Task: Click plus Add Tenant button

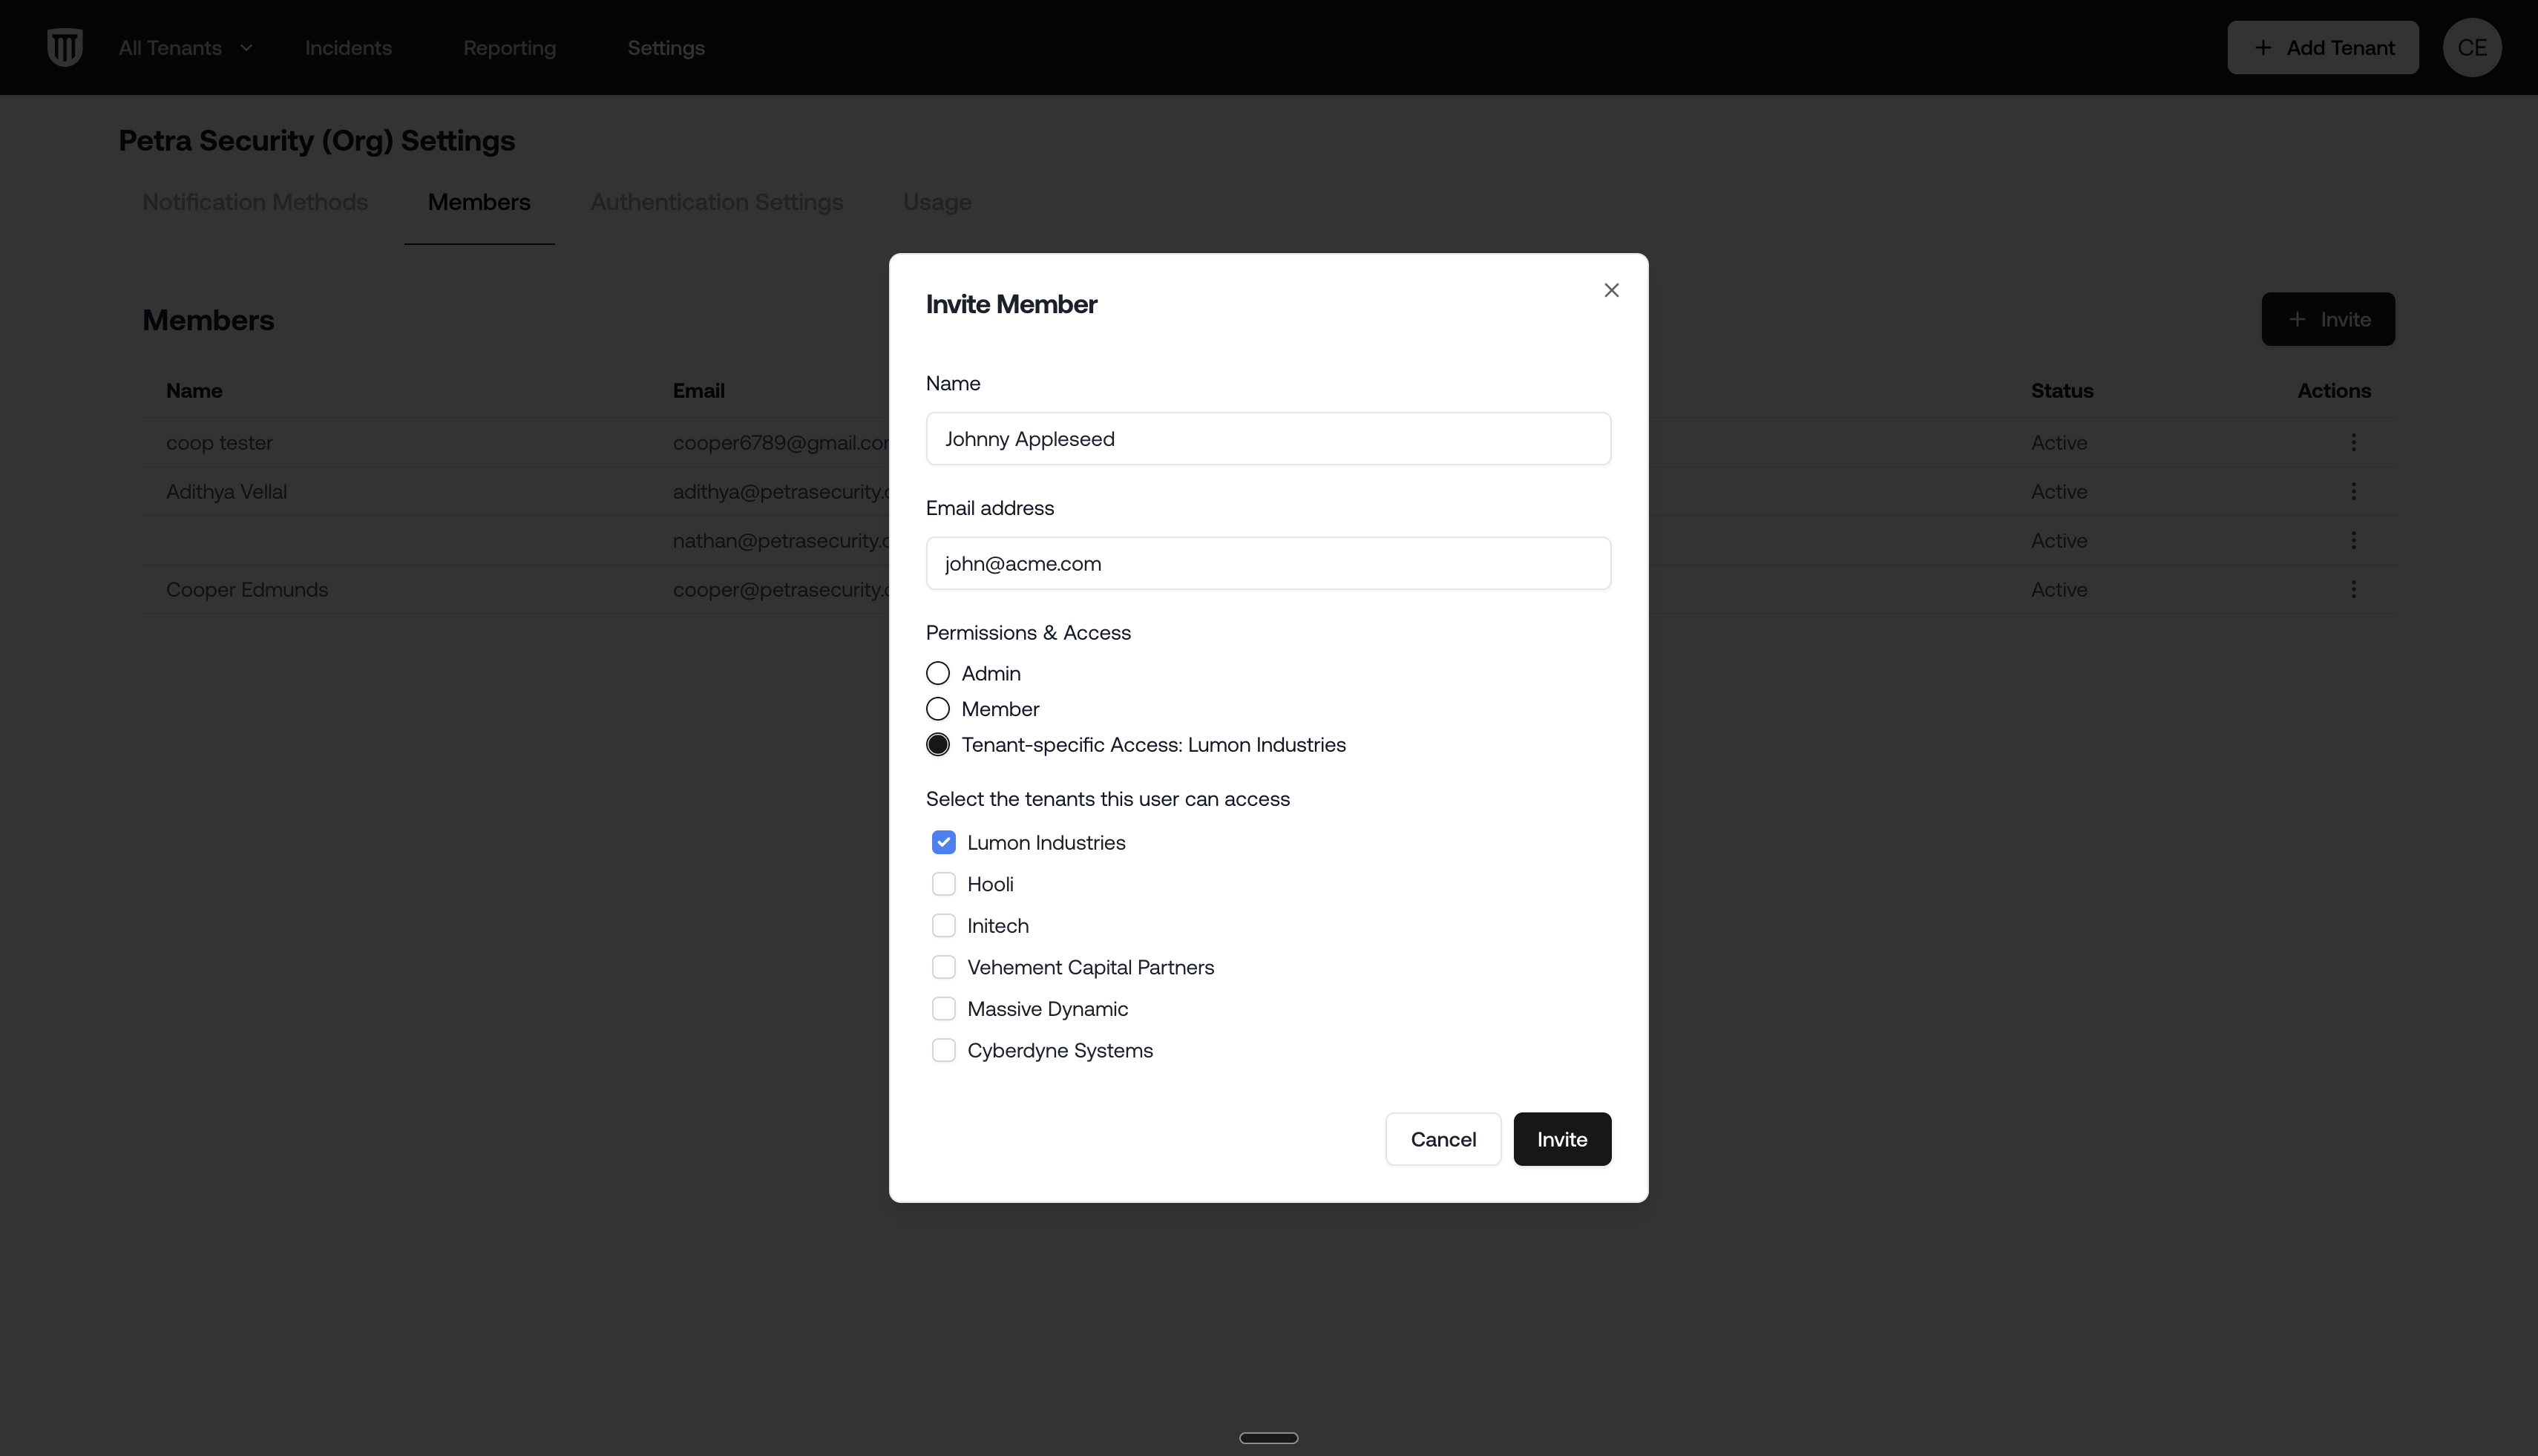Action: (2322, 47)
